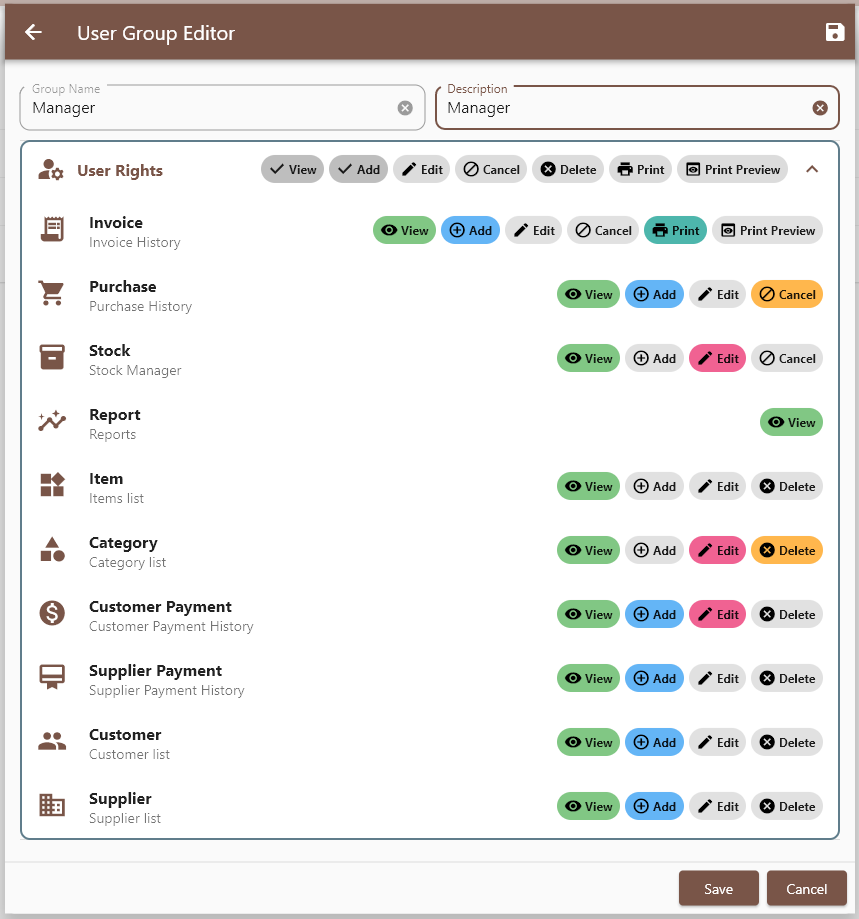The height and width of the screenshot is (919, 859).
Task: Enable Item Add right
Action: [x=654, y=486]
